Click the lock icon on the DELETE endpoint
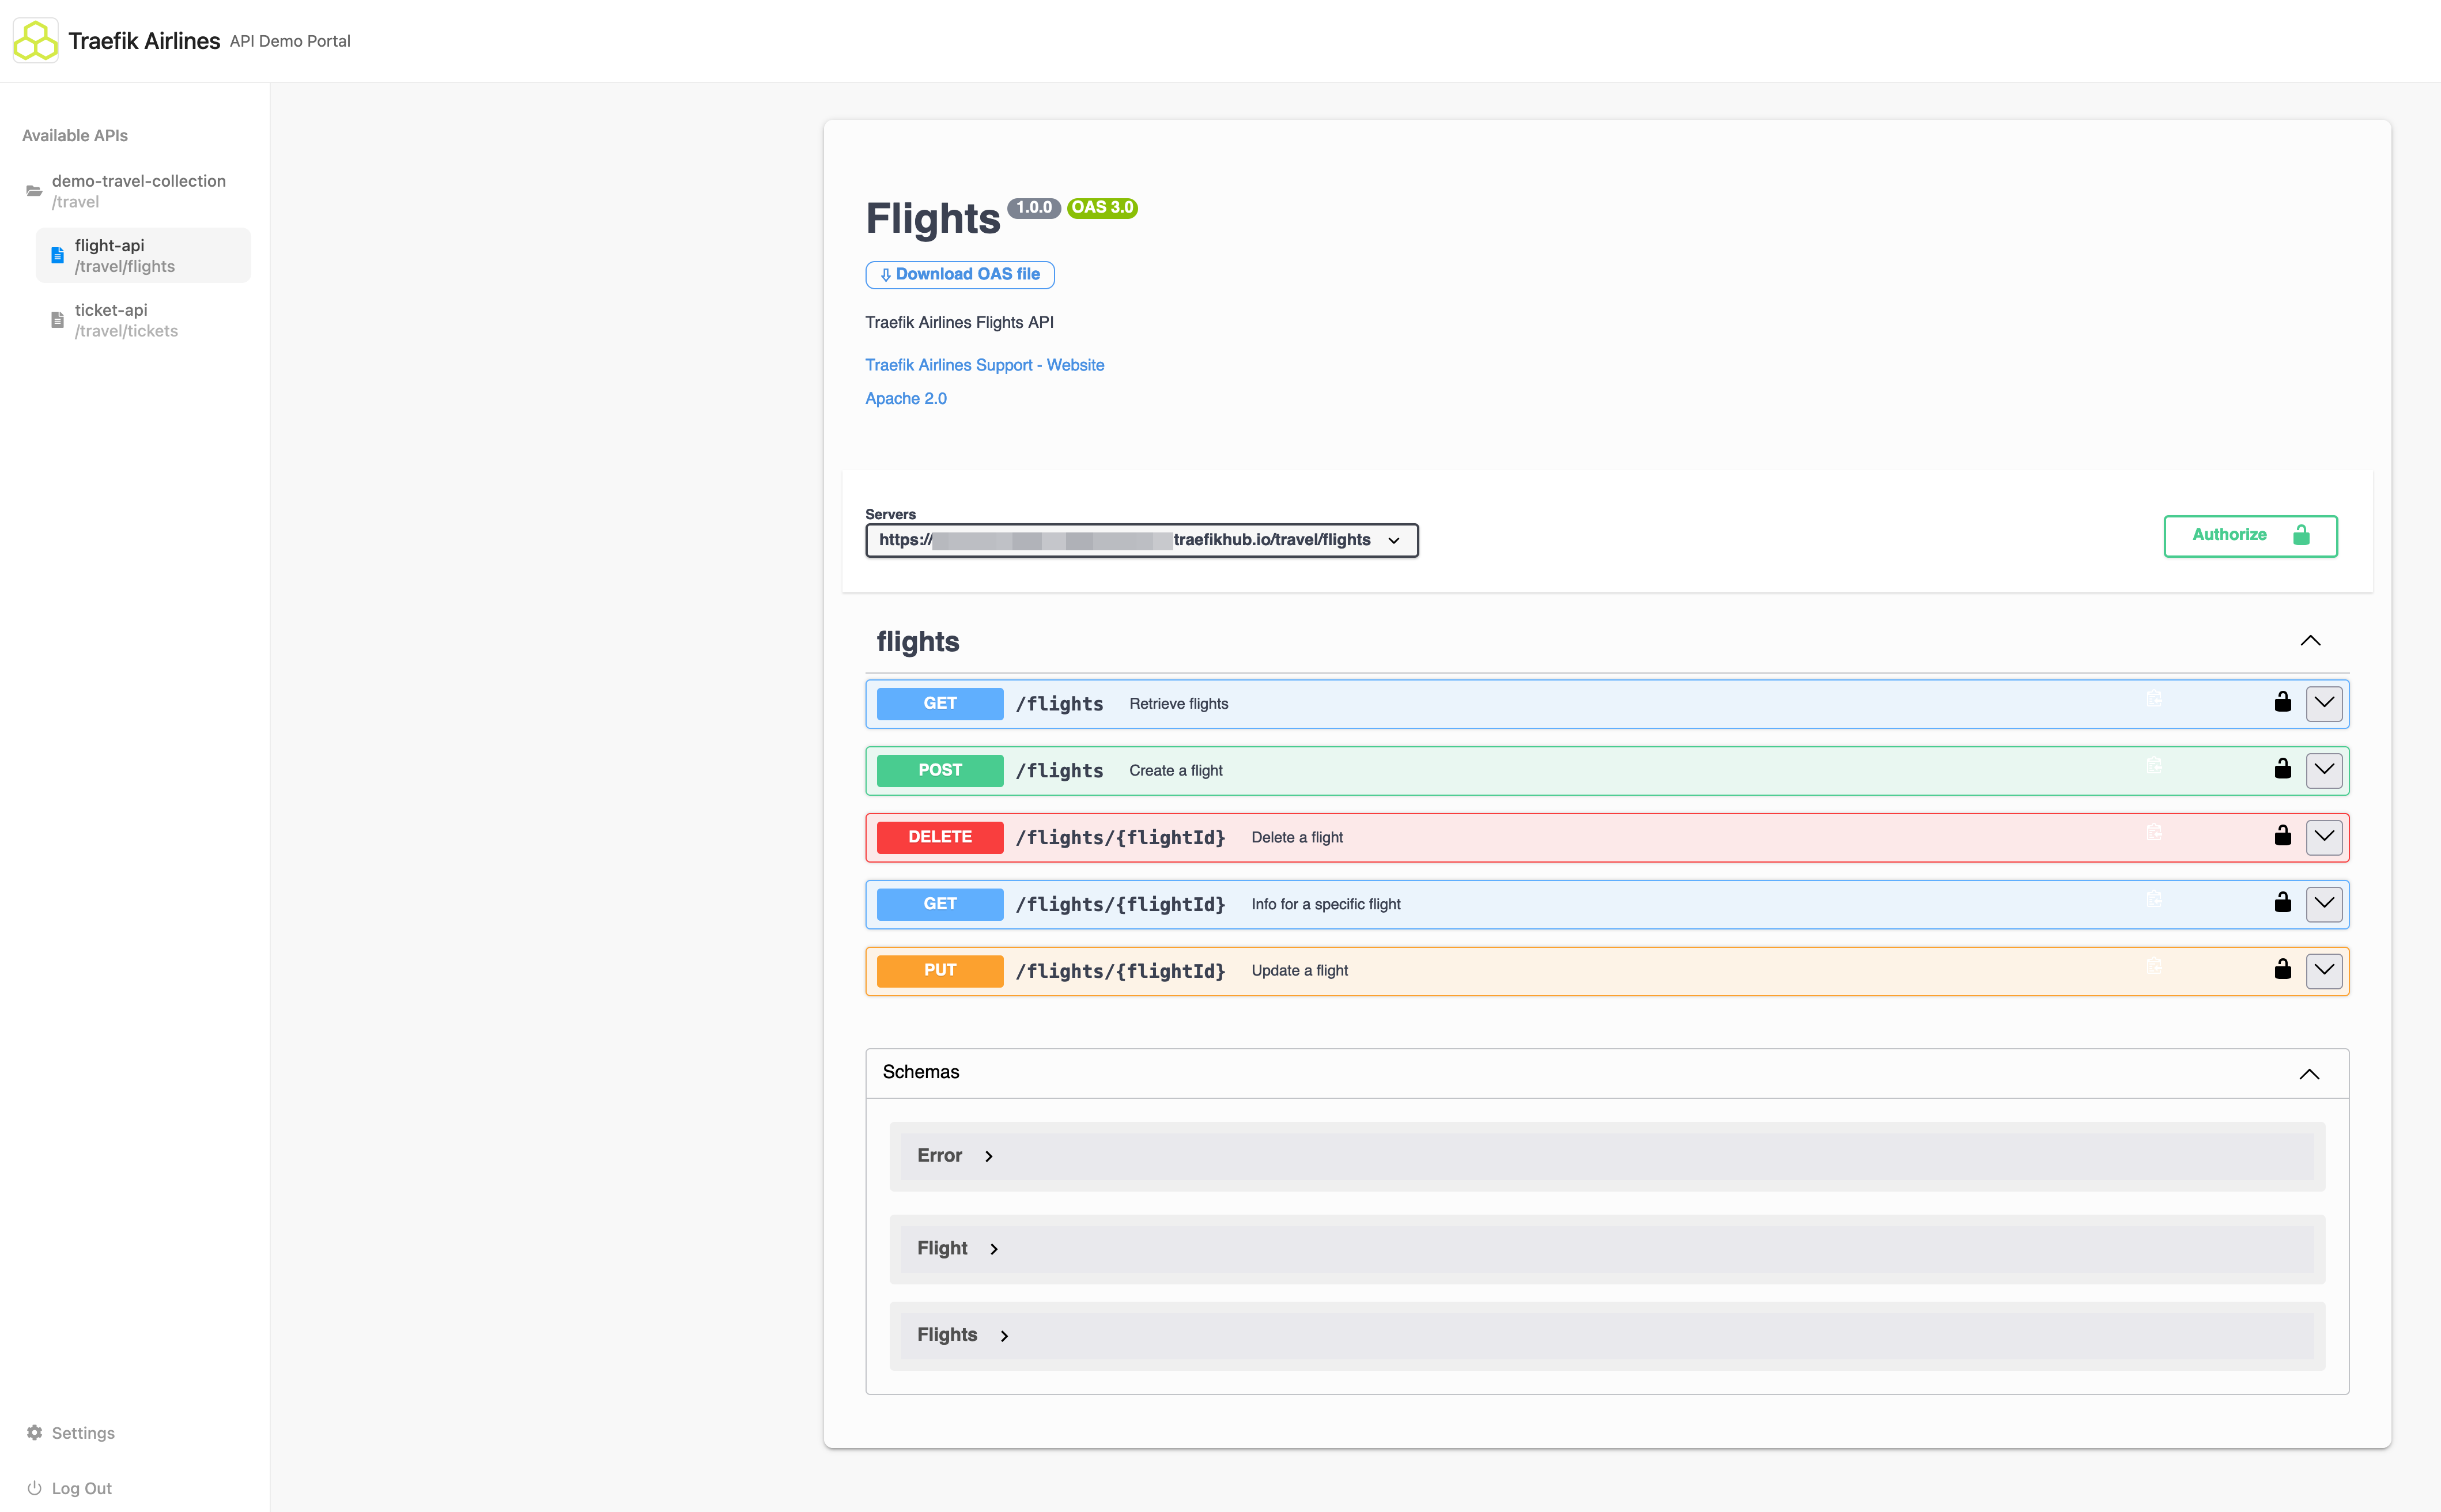Screen dimensions: 2441x1512 (2283, 835)
